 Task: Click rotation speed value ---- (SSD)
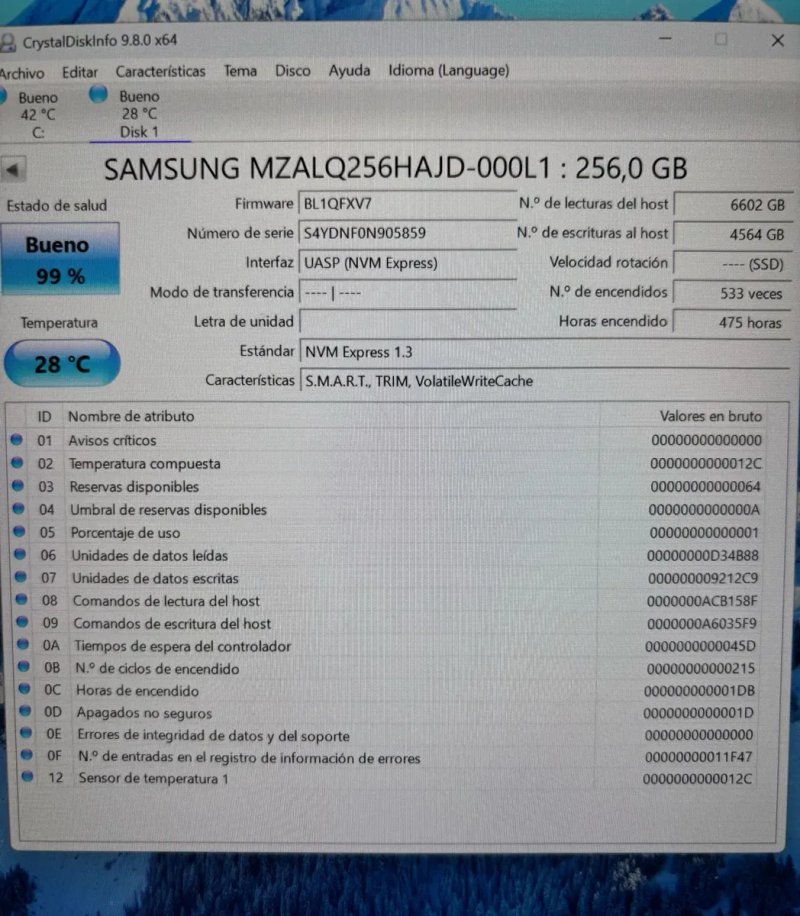pos(732,264)
